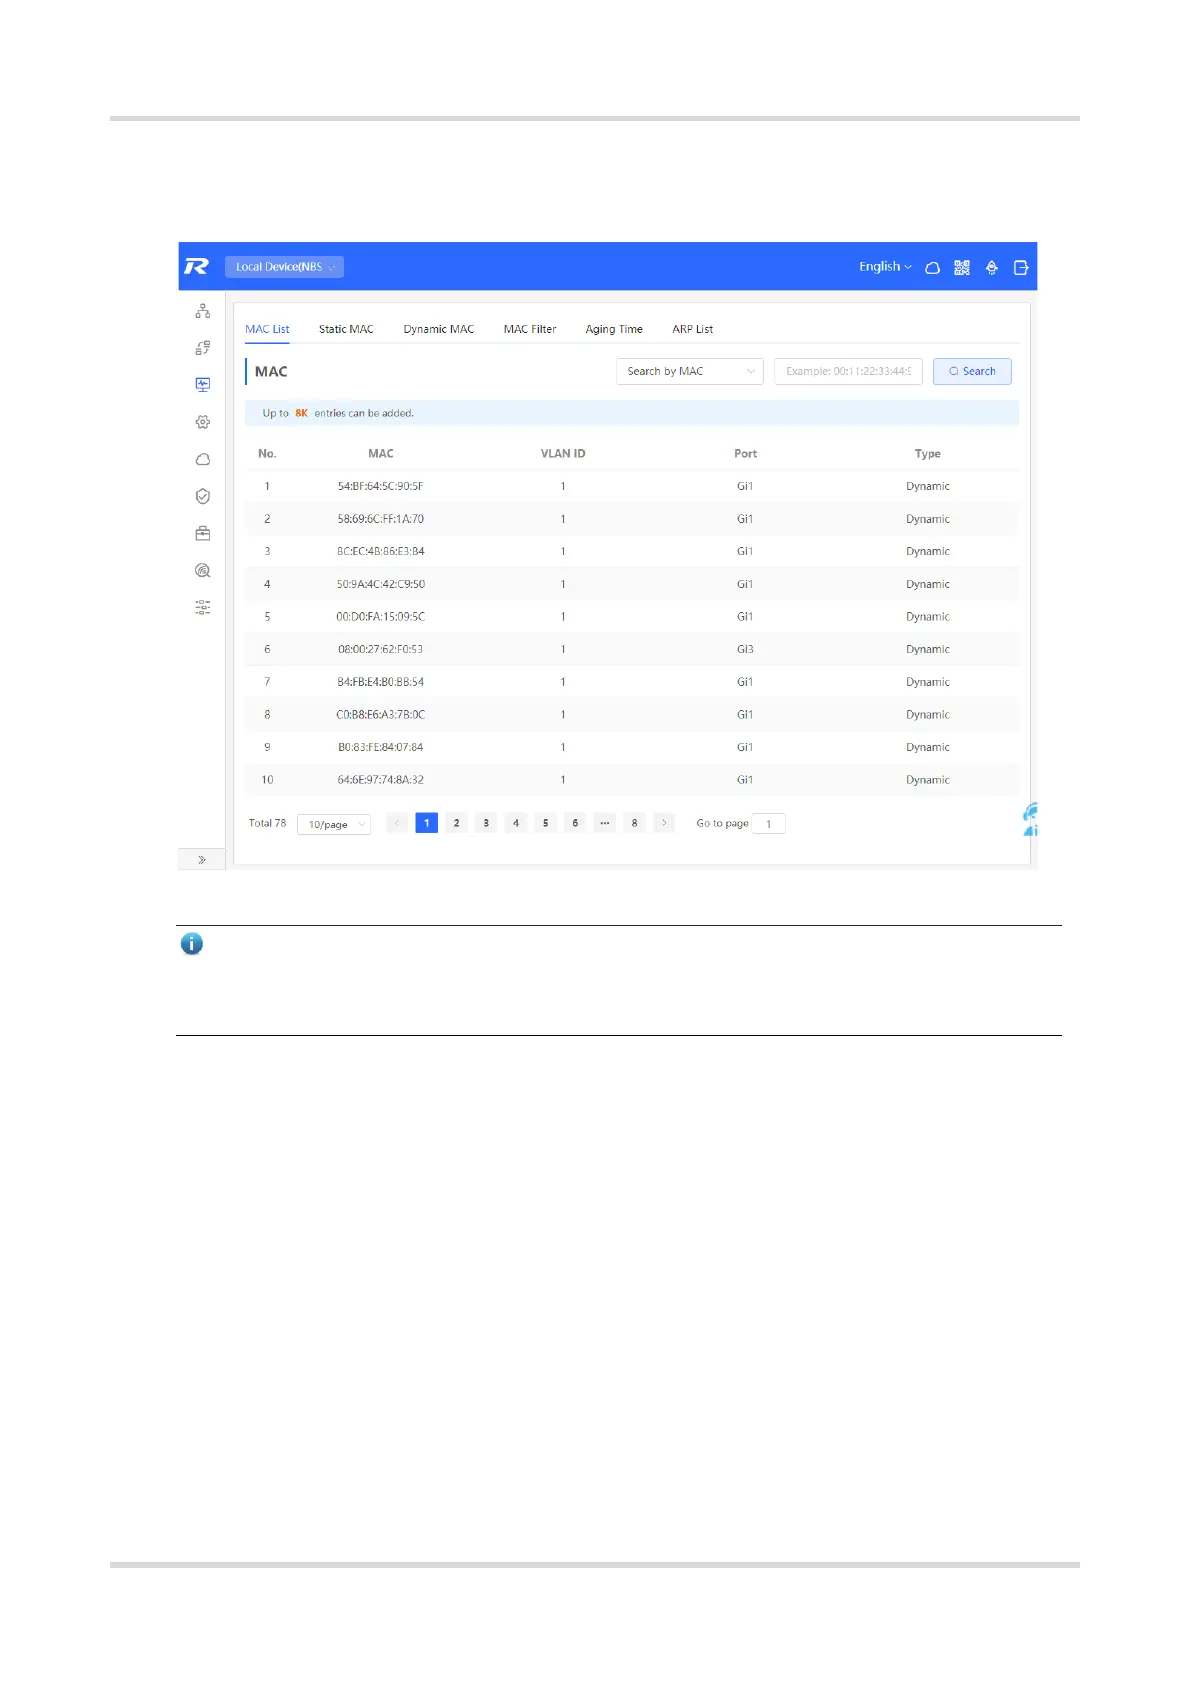
Task: Click the alert bell icon in header
Action: pos(992,267)
